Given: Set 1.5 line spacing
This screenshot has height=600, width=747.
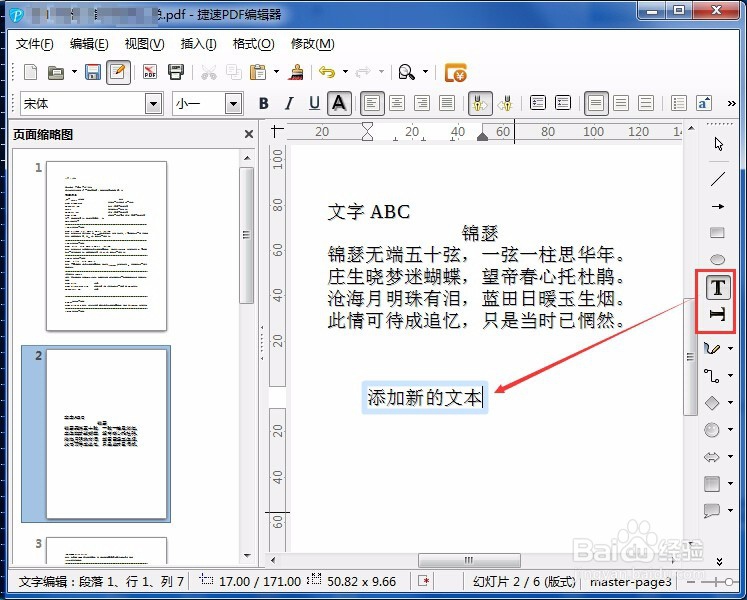Looking at the screenshot, I should 621,103.
